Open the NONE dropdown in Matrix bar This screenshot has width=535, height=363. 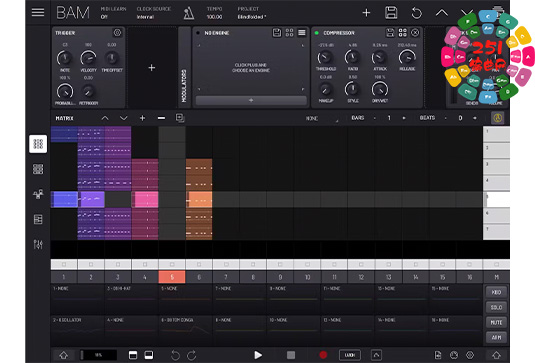321,118
